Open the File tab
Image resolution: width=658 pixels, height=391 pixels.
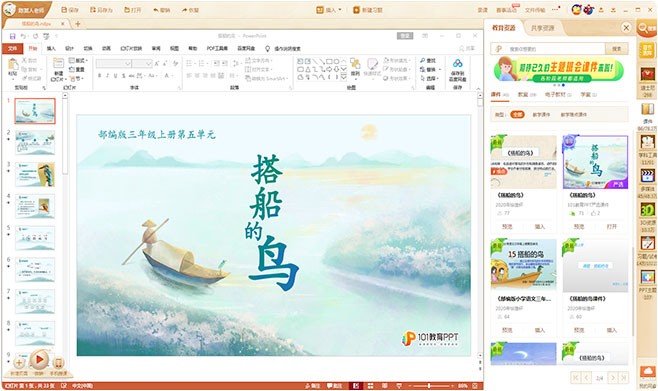tap(12, 49)
